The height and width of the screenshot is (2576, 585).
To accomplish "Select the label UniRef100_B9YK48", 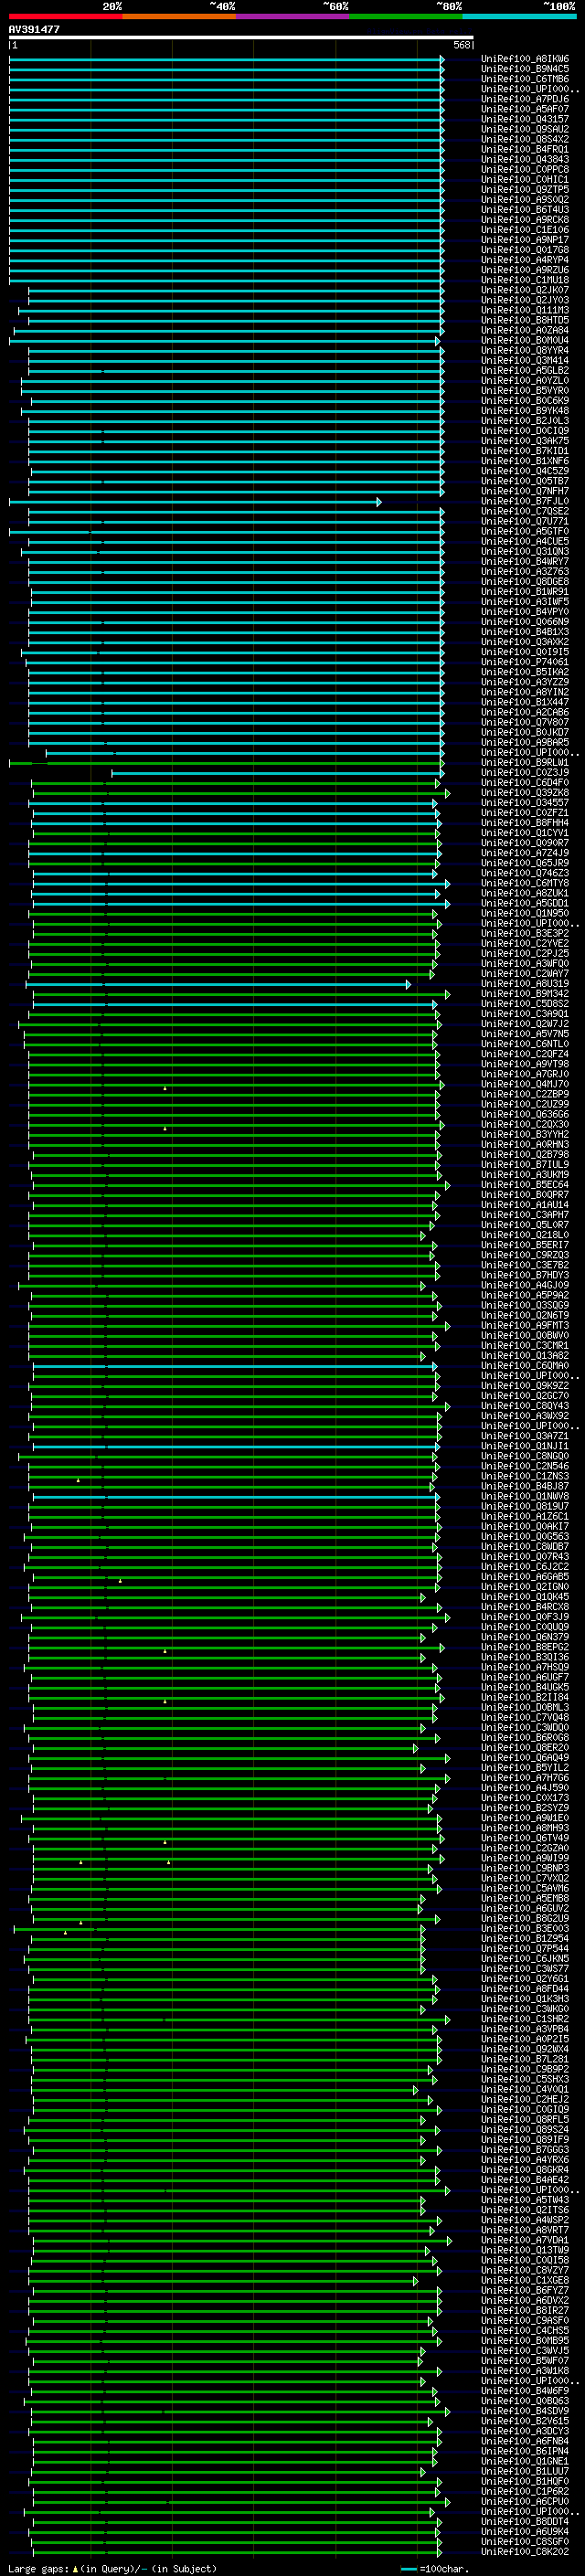I will [525, 410].
